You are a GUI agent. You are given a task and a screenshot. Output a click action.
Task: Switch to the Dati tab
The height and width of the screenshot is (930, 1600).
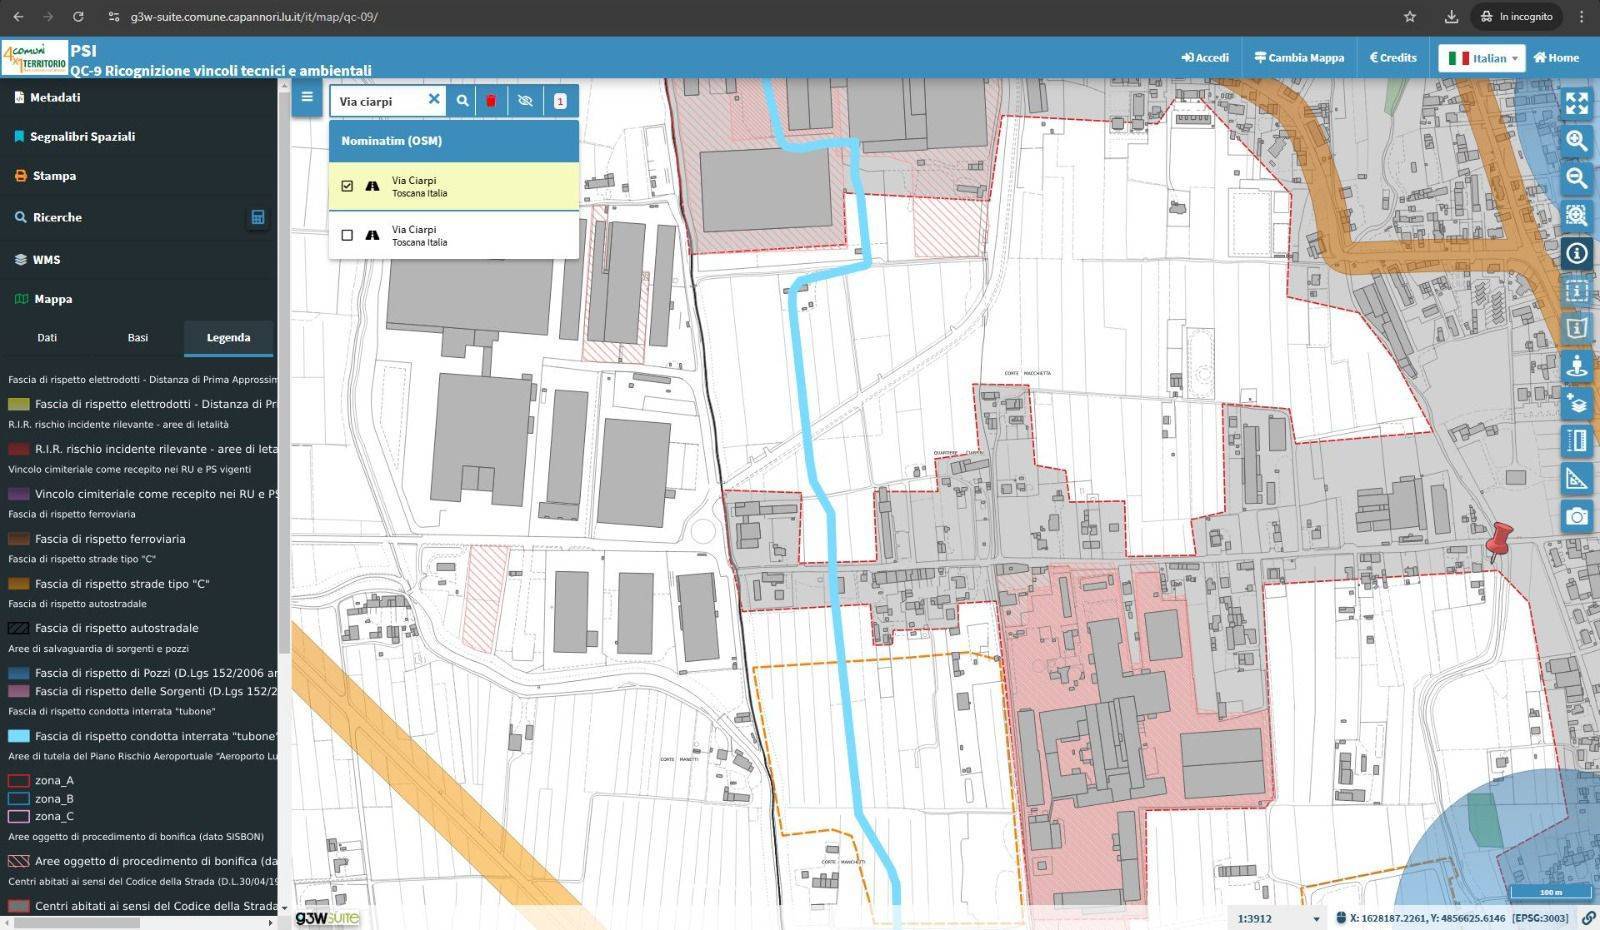47,338
